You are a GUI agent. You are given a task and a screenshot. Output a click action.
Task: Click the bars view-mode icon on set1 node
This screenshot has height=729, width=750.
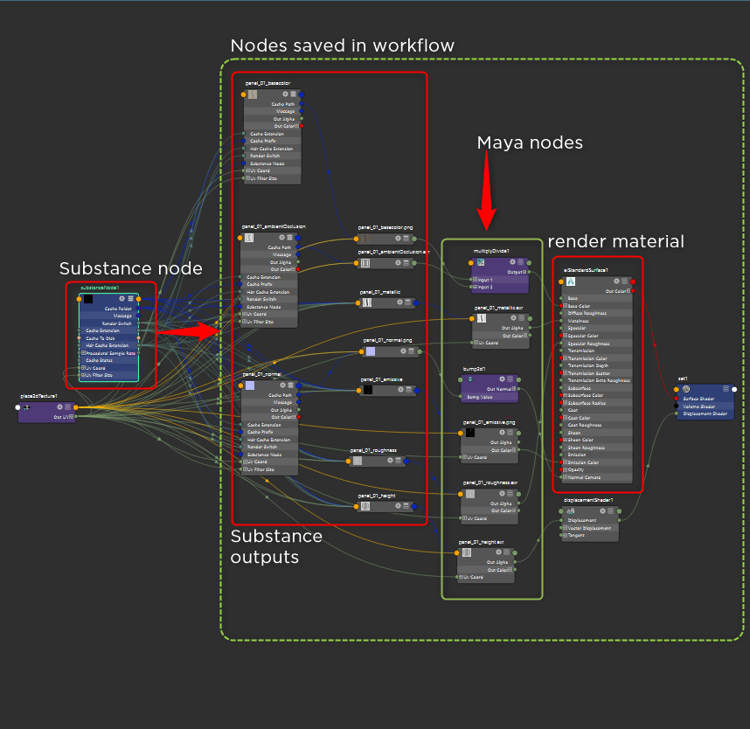pos(726,389)
